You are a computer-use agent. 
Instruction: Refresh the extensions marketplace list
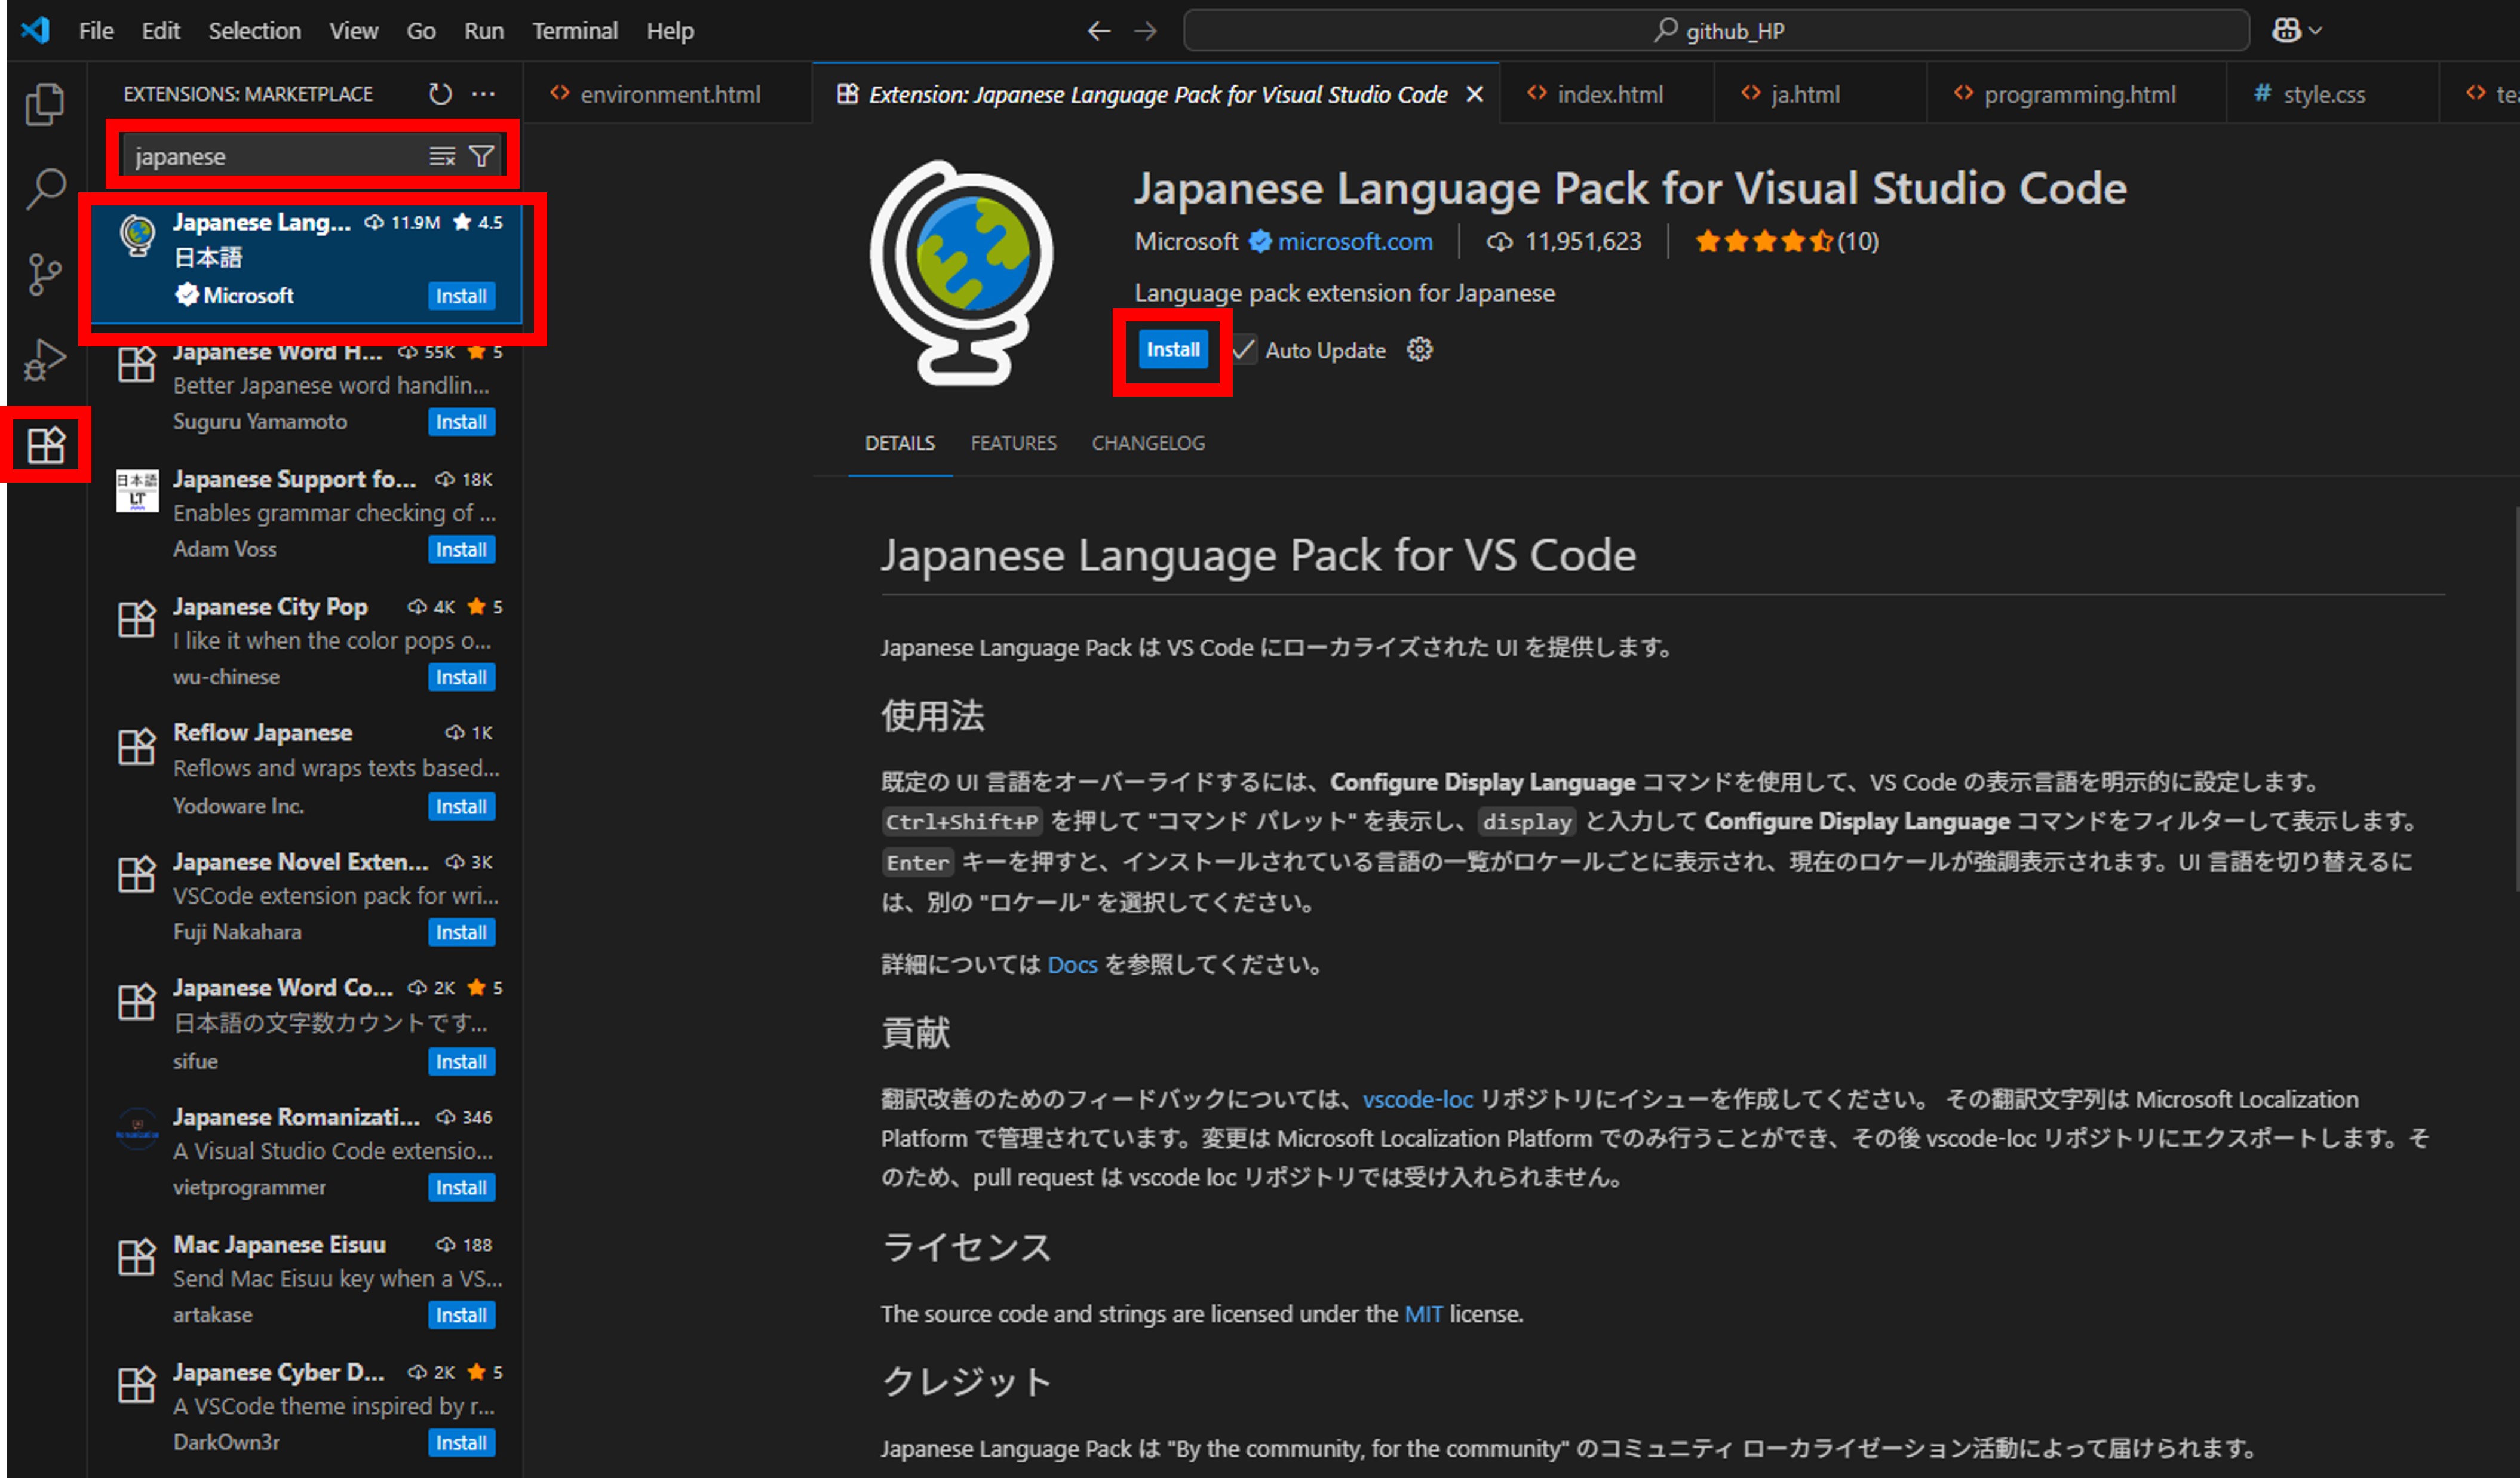(x=440, y=93)
